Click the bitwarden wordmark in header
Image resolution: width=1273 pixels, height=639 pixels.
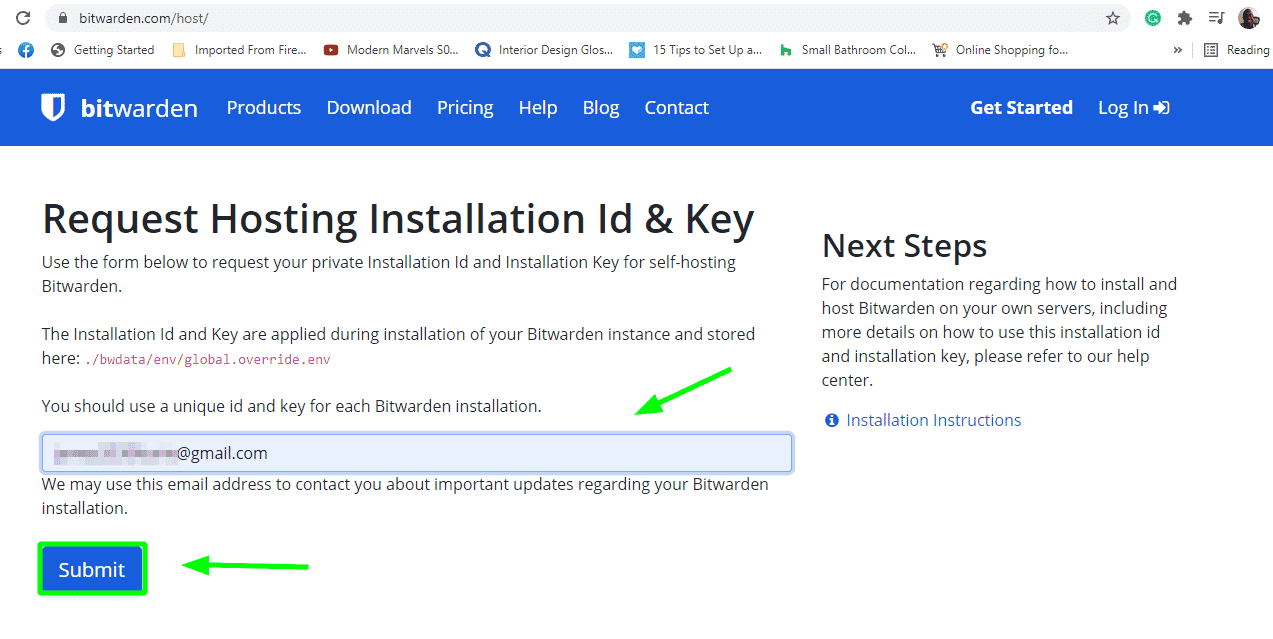click(139, 108)
